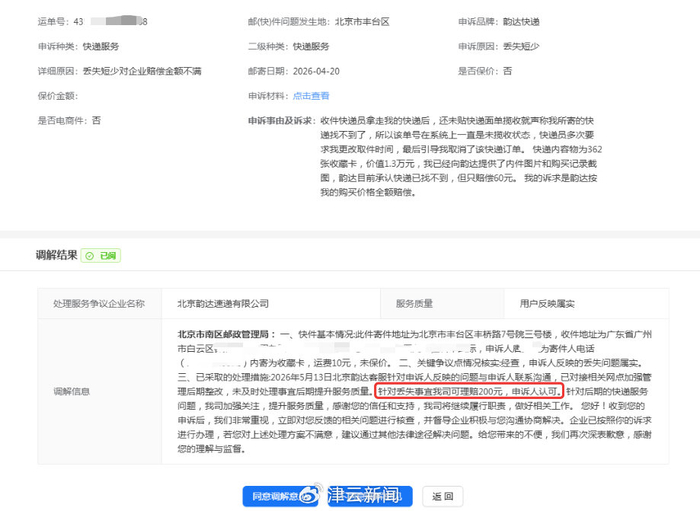Image resolution: width=700 pixels, height=511 pixels.
Task: Click the 丢失短少 value beside 申诉原因
Action: [521, 46]
